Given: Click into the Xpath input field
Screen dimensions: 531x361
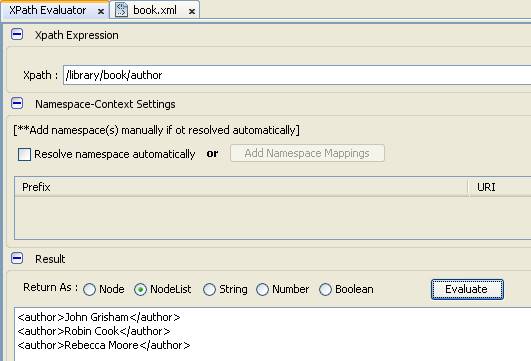Looking at the screenshot, I should click(297, 75).
